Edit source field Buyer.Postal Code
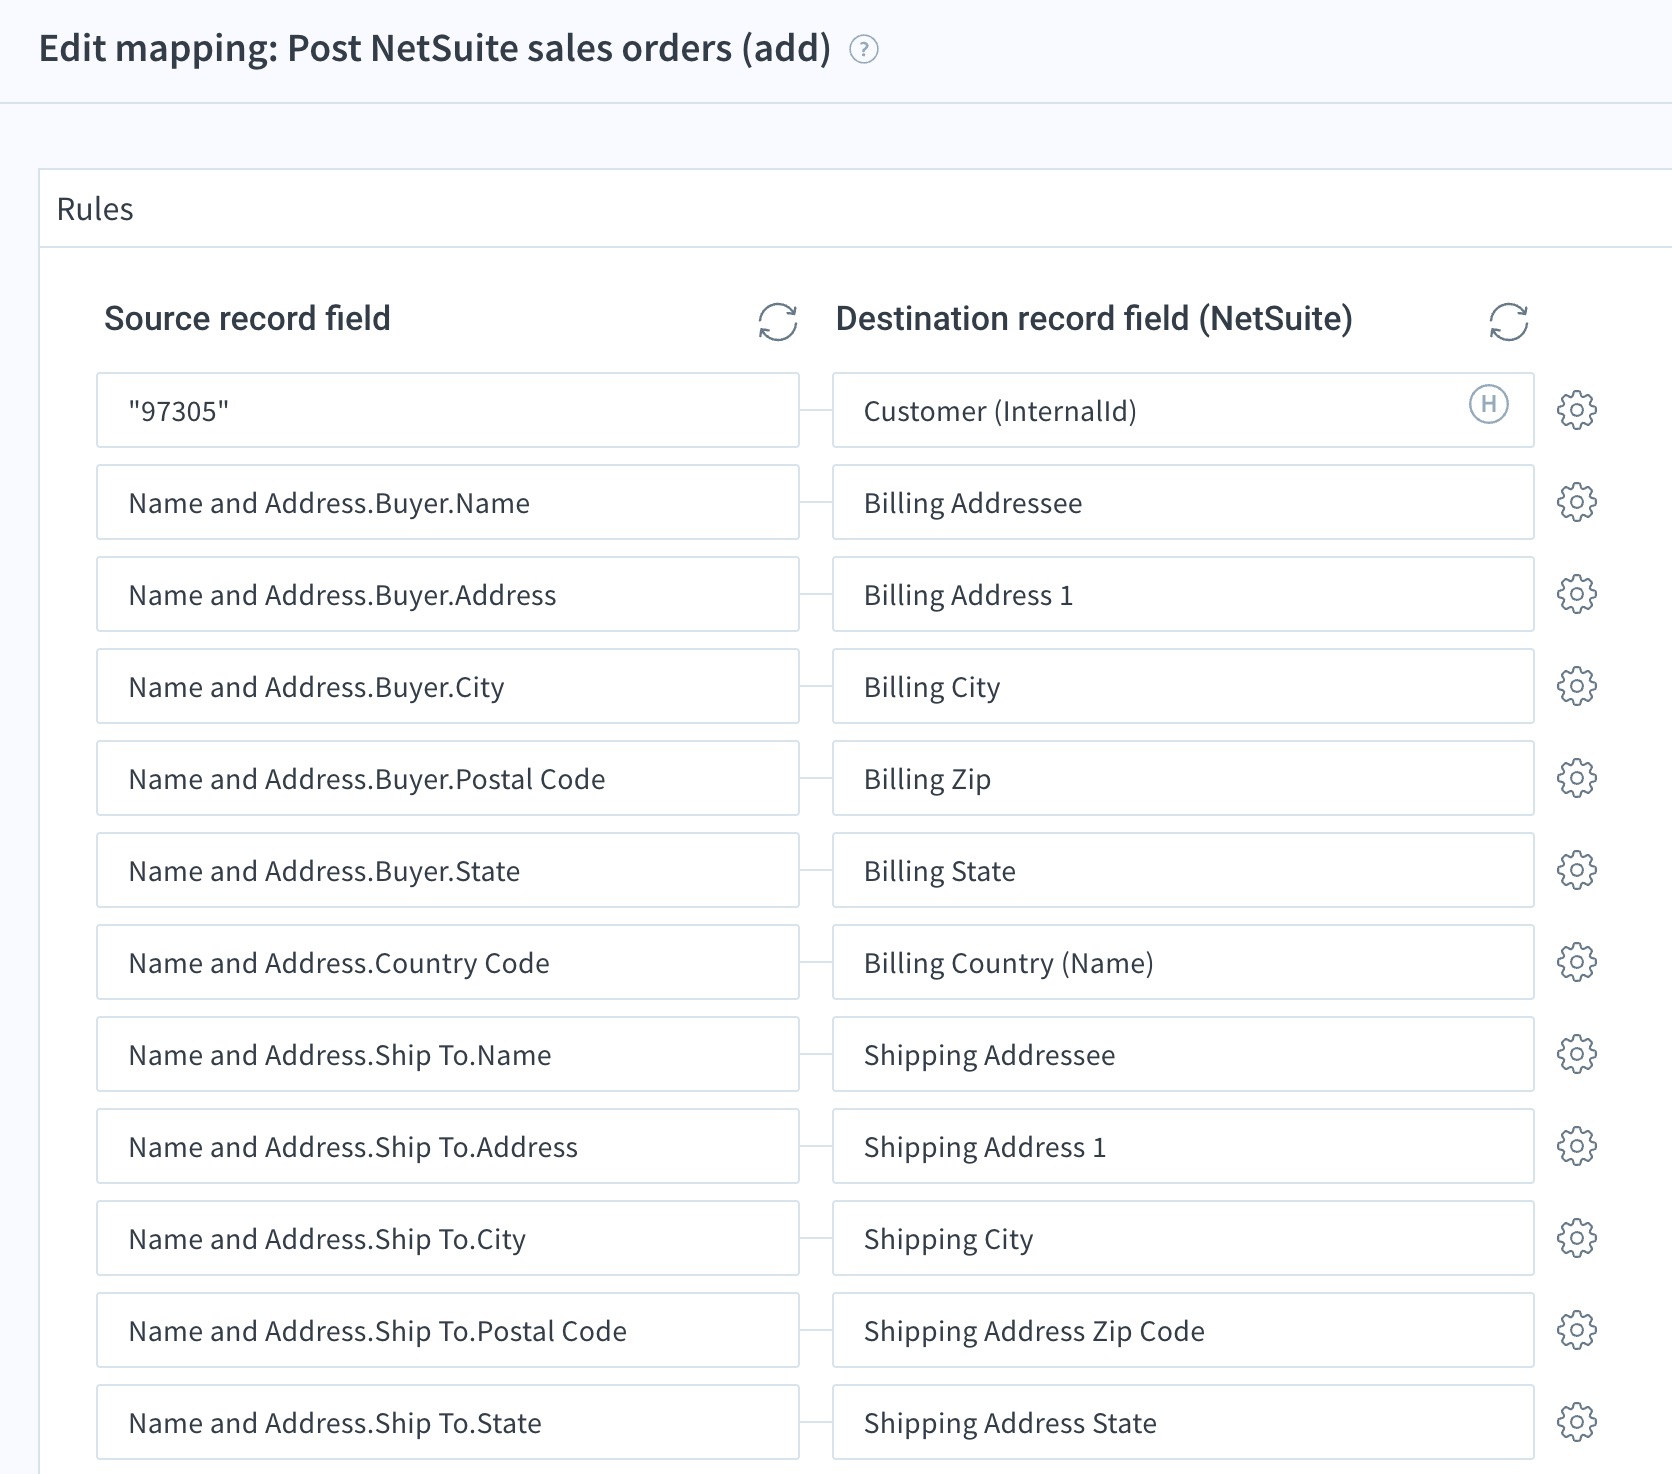The height and width of the screenshot is (1474, 1672). [x=448, y=778]
